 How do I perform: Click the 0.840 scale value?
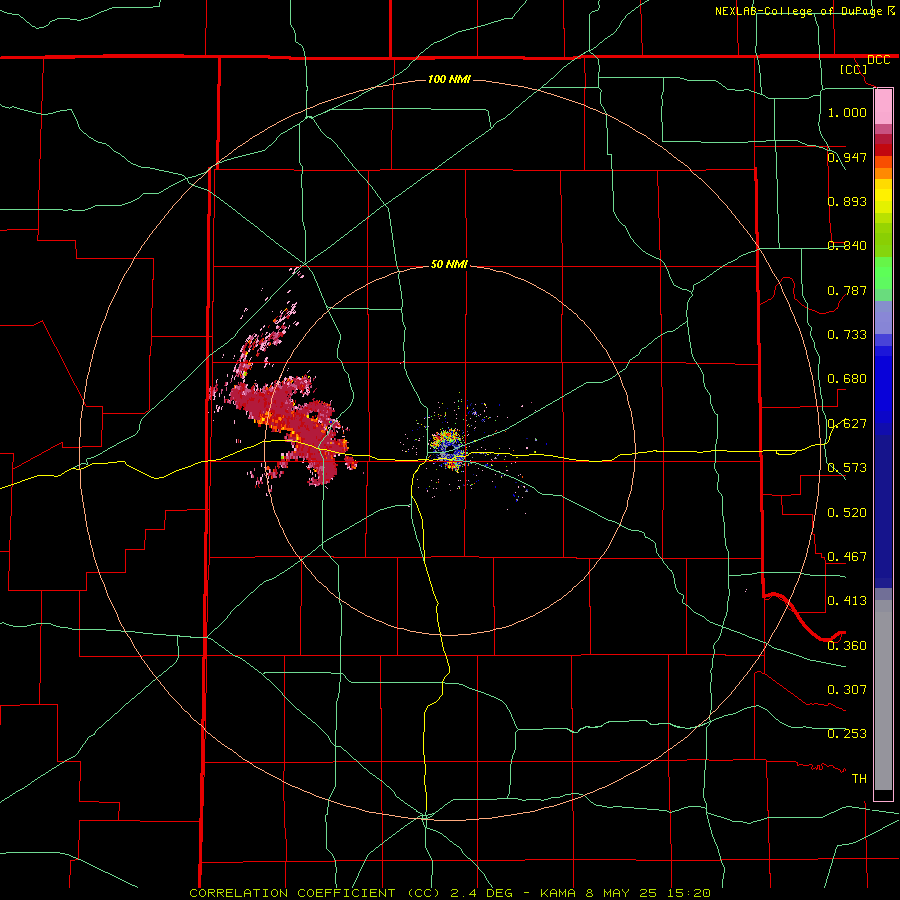click(x=847, y=245)
